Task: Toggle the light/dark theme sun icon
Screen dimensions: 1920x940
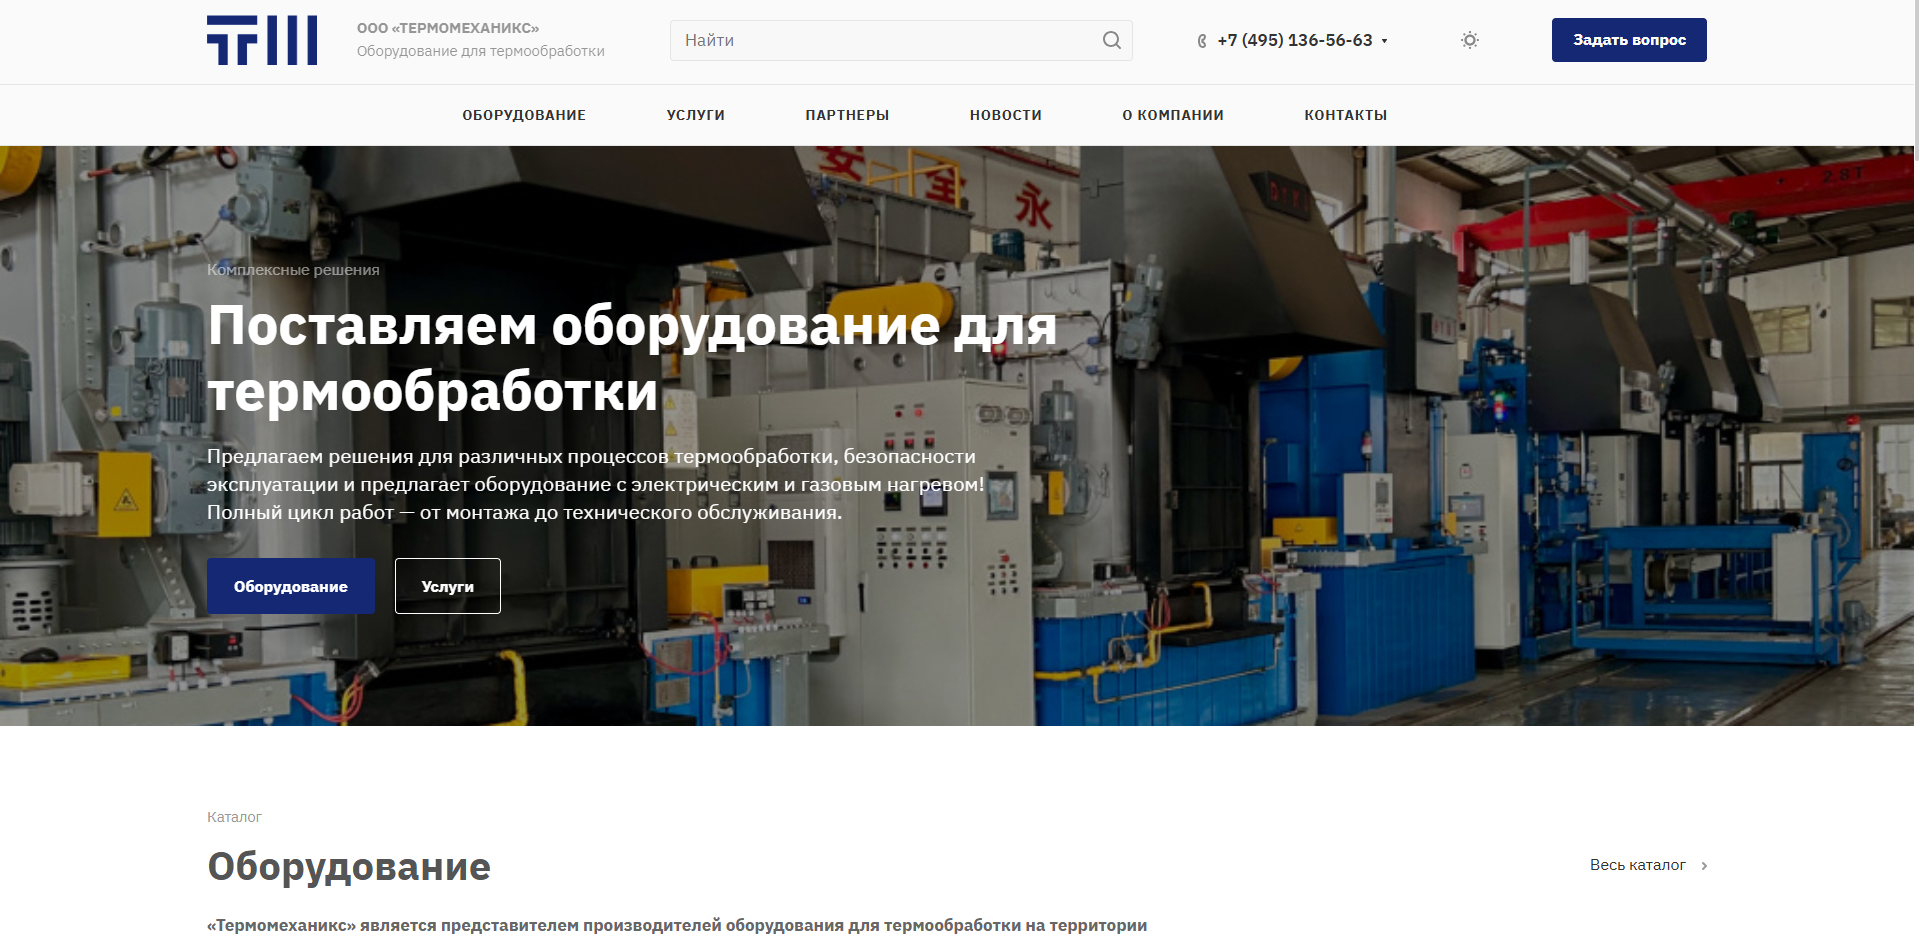Action: 1469,40
